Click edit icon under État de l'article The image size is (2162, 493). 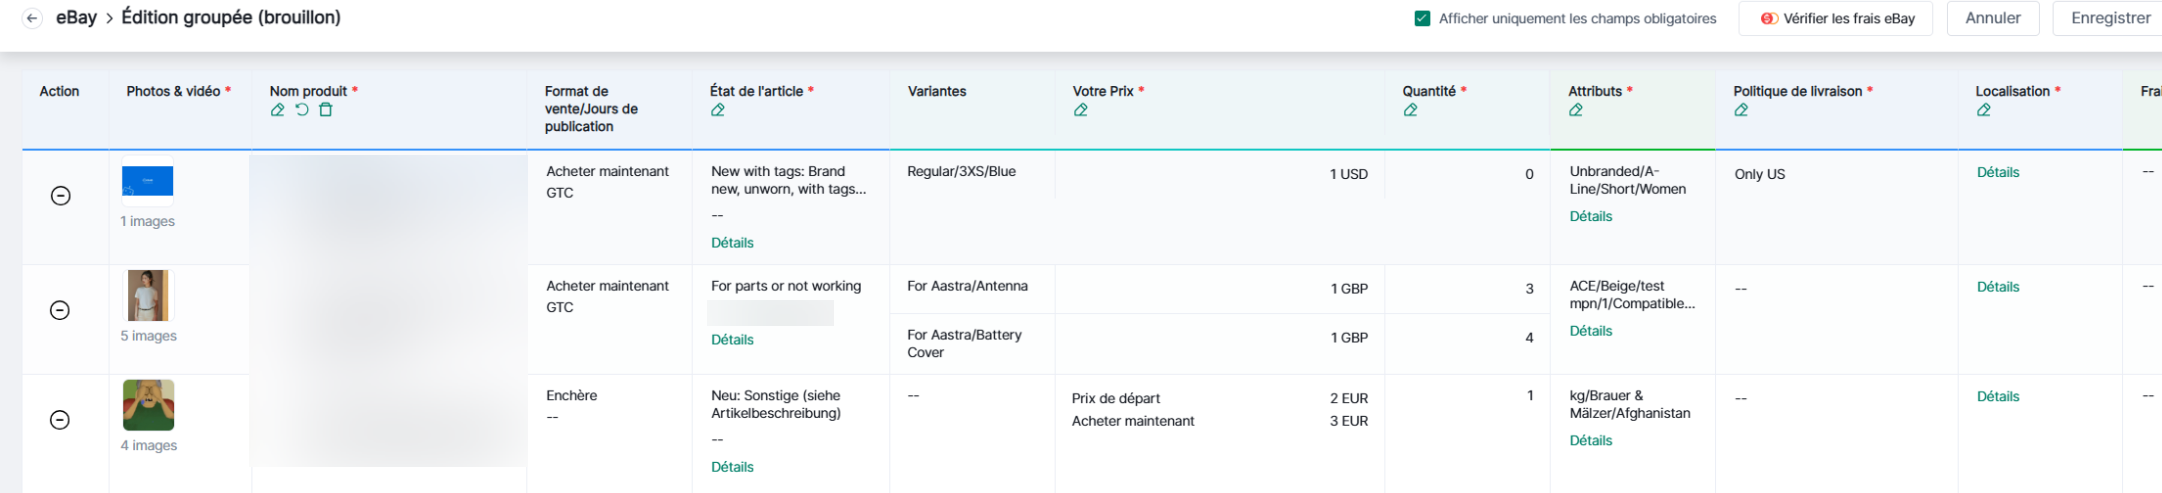(x=718, y=110)
